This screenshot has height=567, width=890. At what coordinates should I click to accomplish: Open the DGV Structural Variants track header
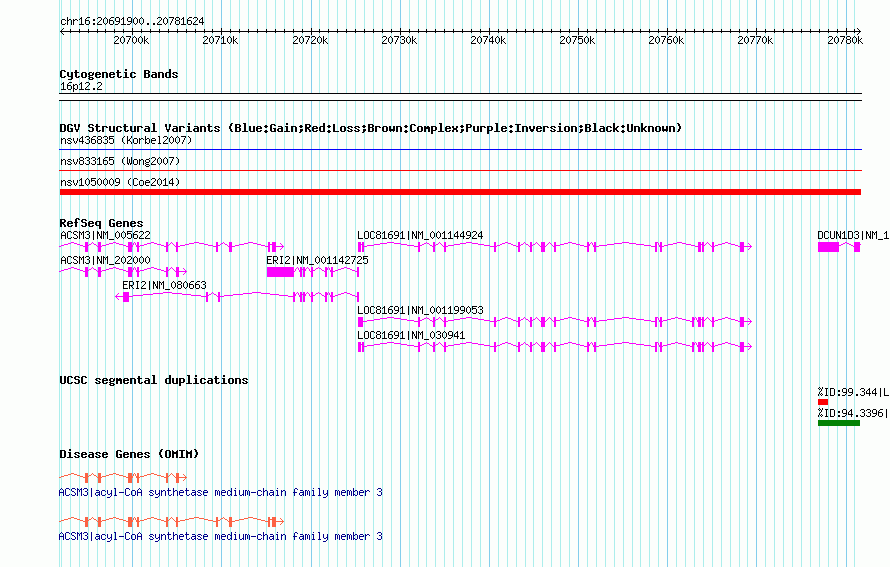pyautogui.click(x=371, y=128)
